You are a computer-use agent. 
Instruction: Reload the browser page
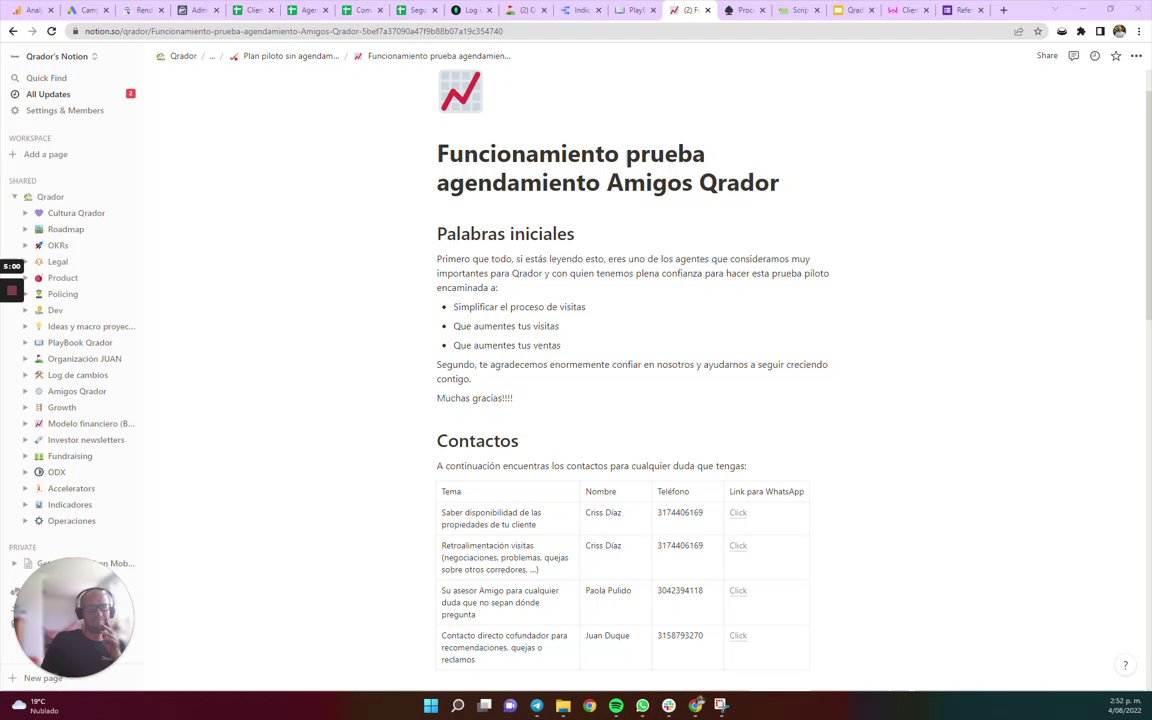tap(51, 32)
